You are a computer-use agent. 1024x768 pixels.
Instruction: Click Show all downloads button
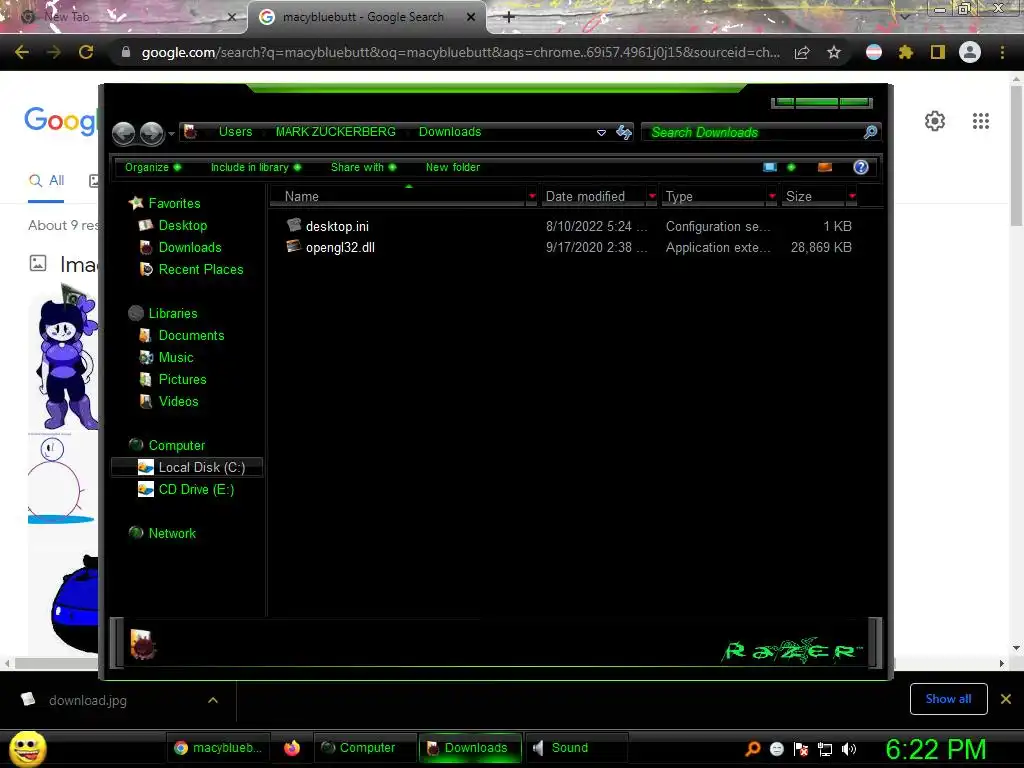click(x=948, y=699)
